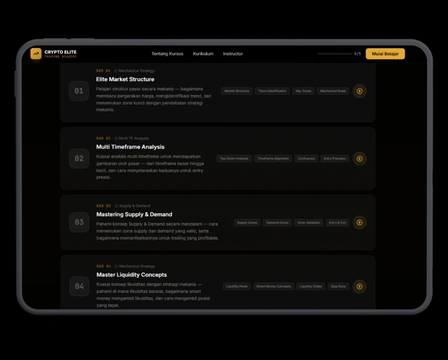The width and height of the screenshot is (448, 360).
Task: Open the Elite Market Structure title
Action: coord(125,79)
